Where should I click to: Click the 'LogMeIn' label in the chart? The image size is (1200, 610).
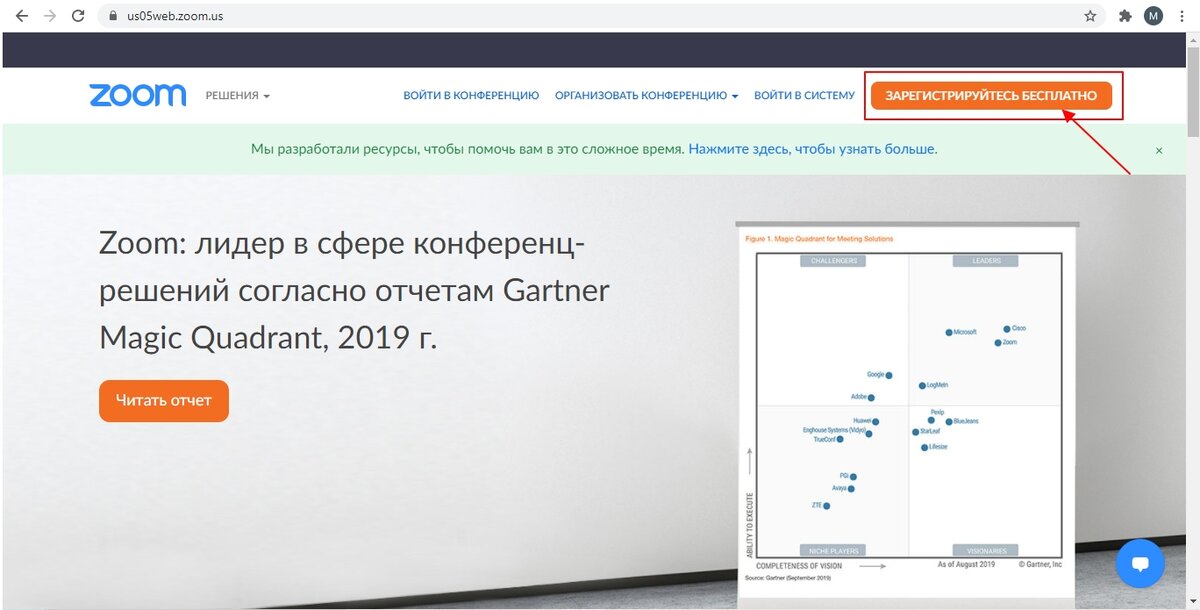click(937, 385)
